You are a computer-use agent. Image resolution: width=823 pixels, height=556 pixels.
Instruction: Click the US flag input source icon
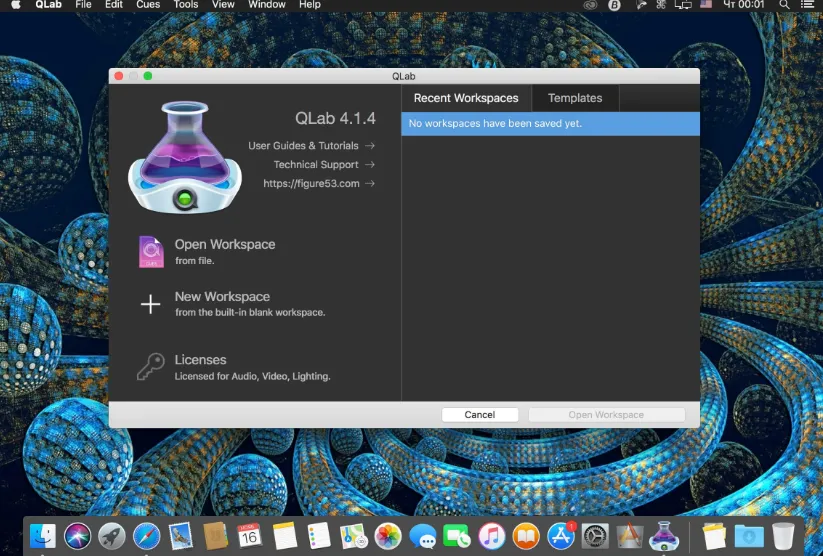[706, 5]
